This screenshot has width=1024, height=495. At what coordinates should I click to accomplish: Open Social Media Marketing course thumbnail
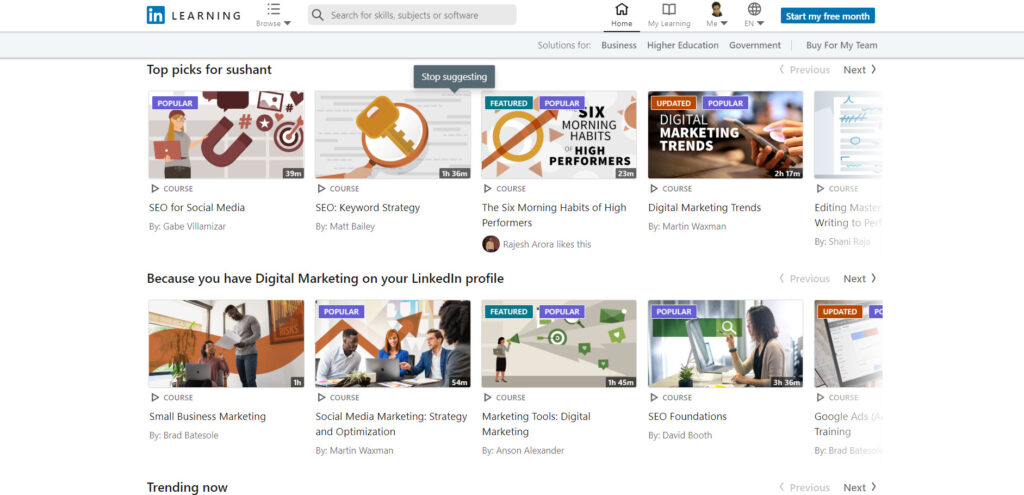click(x=392, y=343)
